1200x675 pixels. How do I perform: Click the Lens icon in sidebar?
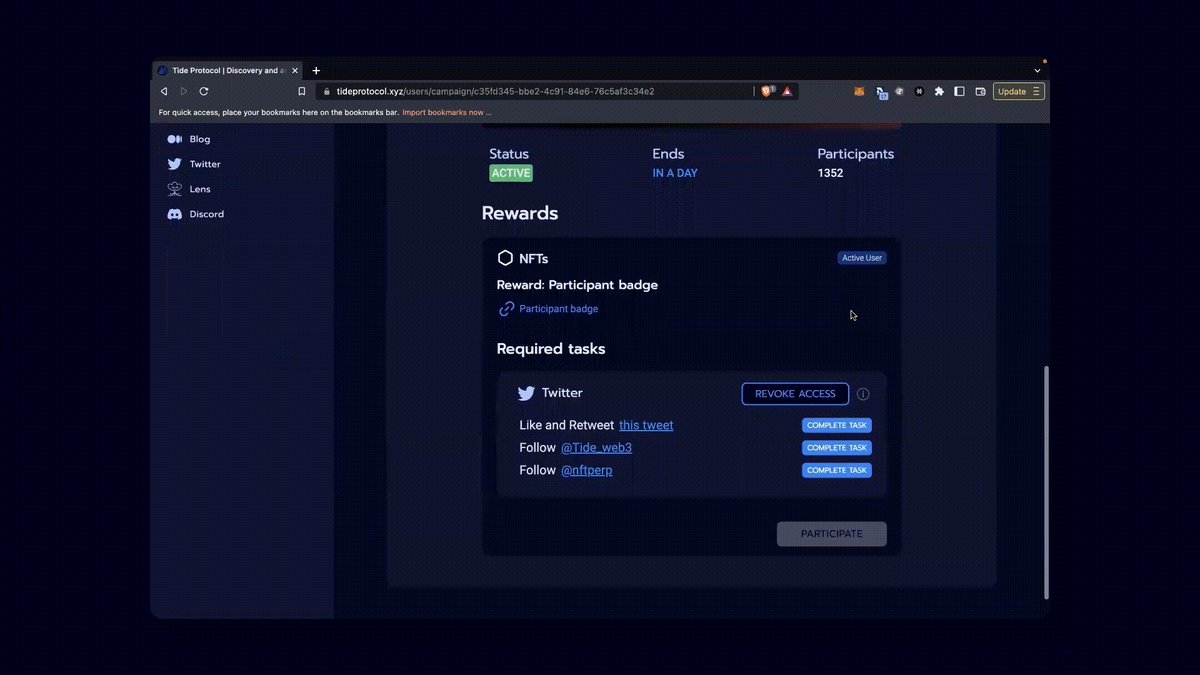174,189
